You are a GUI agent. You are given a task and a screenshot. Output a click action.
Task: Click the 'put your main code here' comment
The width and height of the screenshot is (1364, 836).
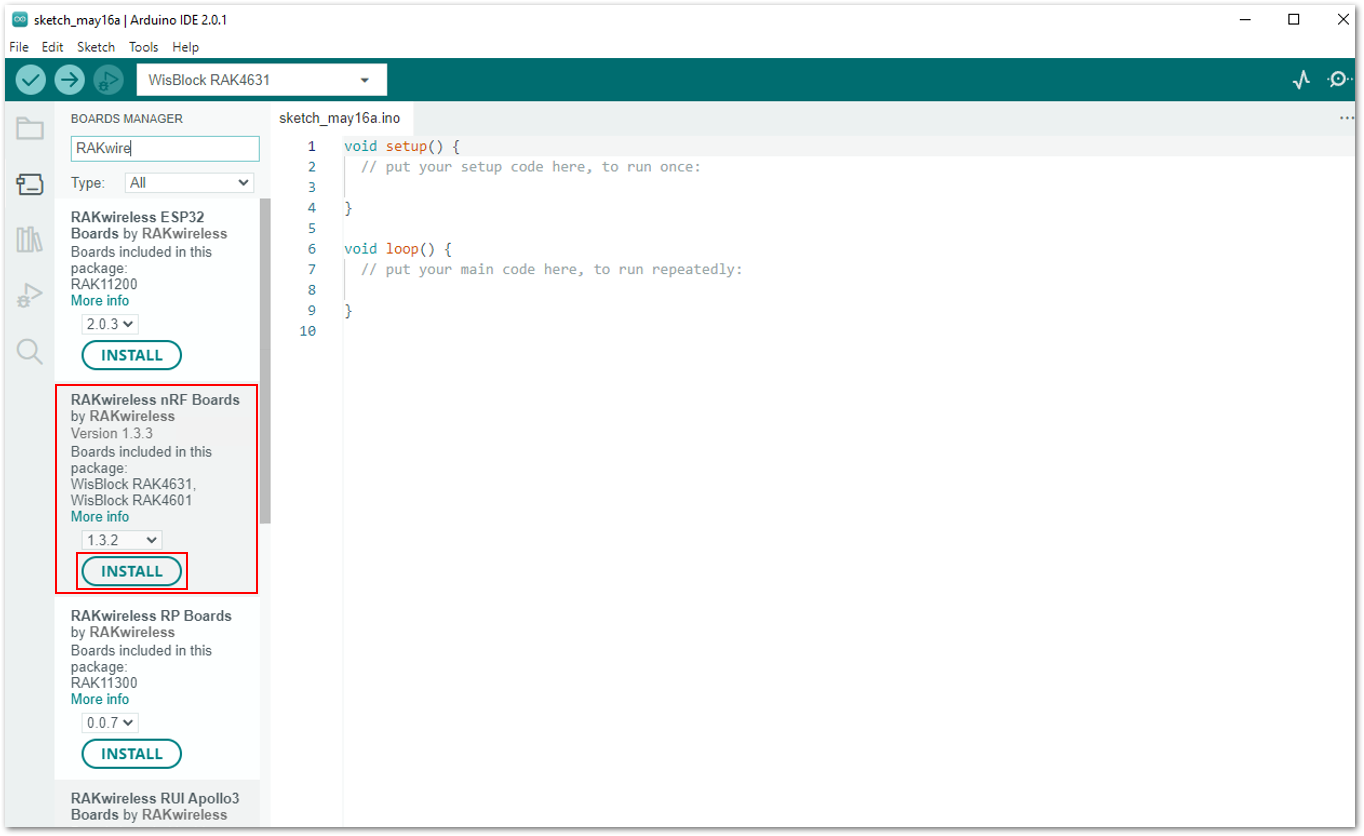pyautogui.click(x=552, y=270)
